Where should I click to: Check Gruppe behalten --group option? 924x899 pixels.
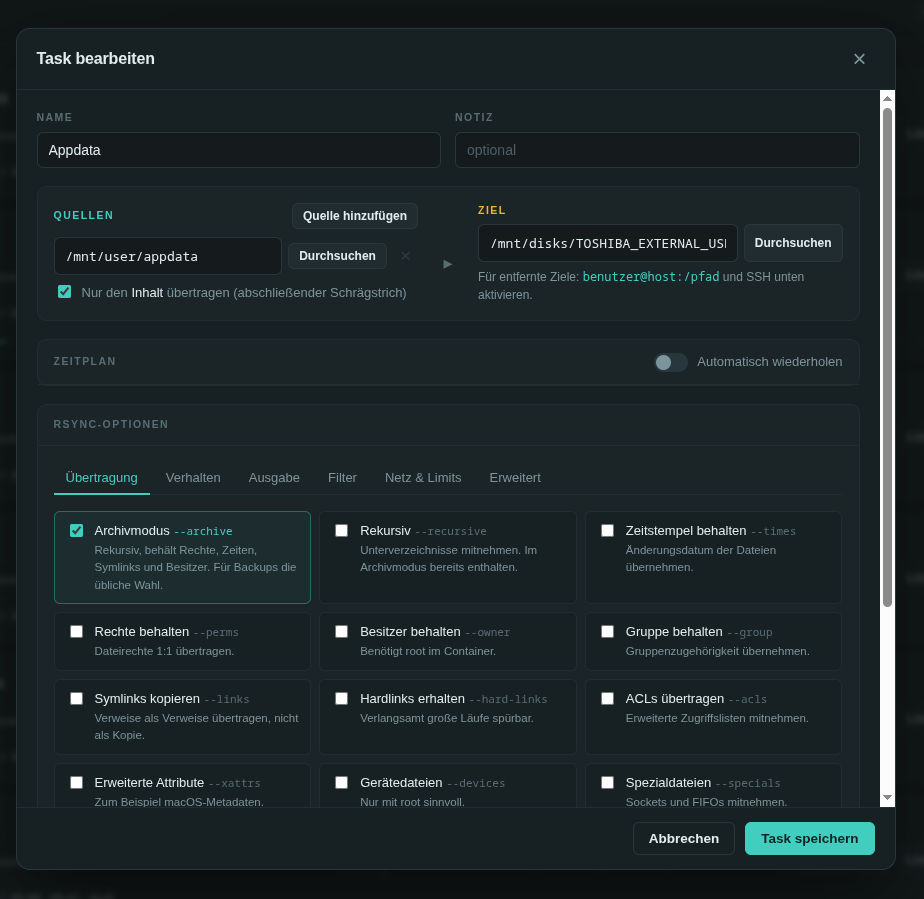tap(608, 632)
